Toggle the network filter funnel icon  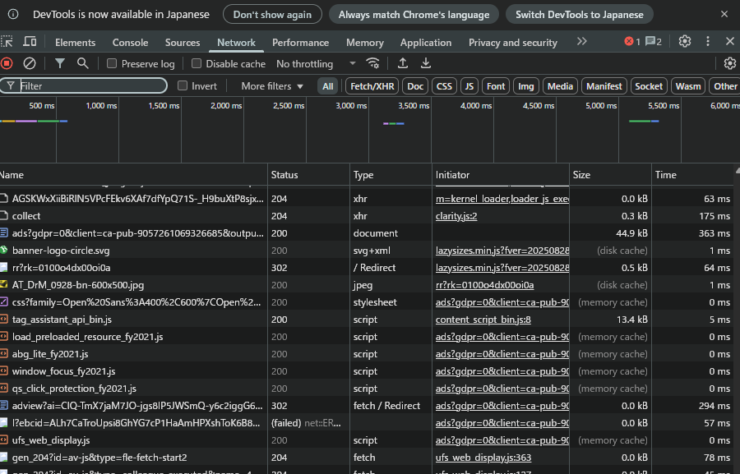60,63
